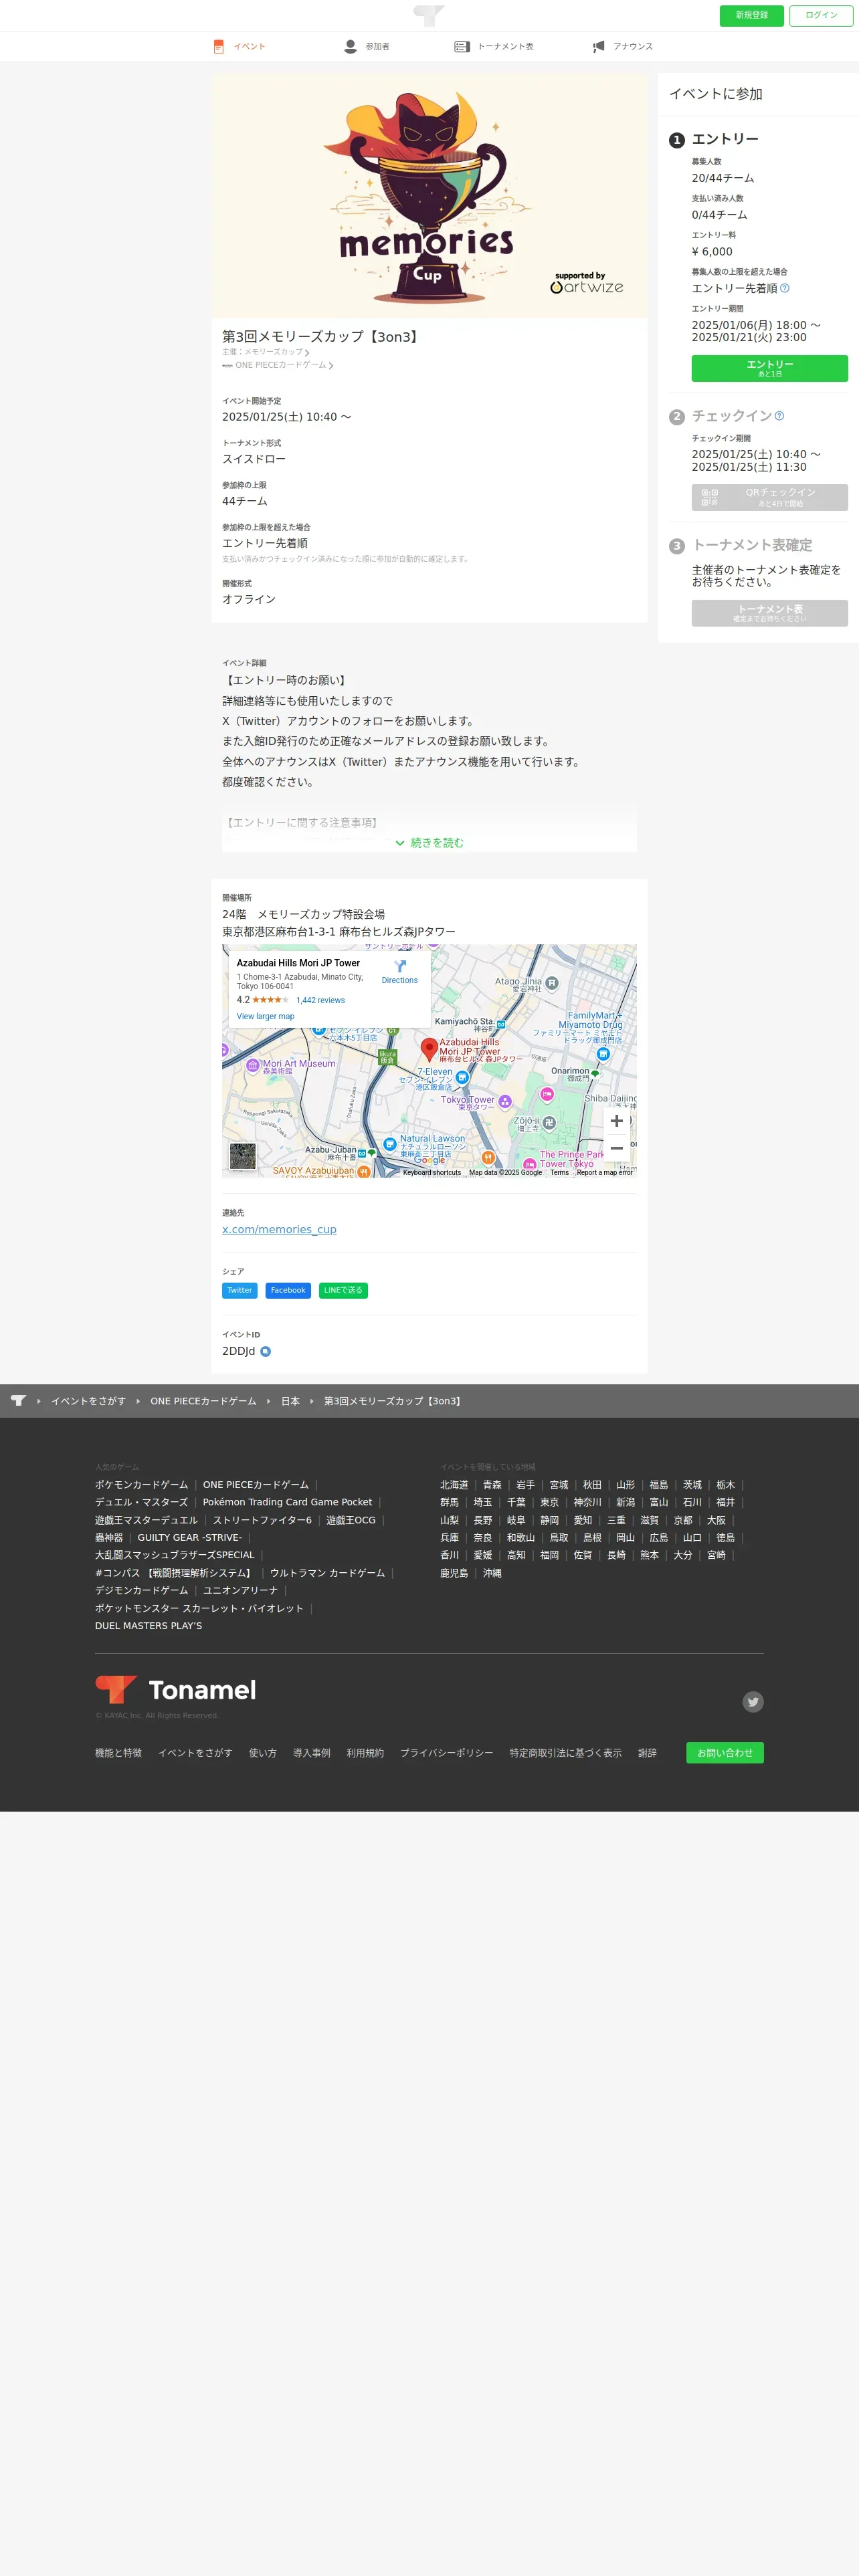Open Keyboard shortcuts on the map
859x2576 pixels.
pos(432,1172)
